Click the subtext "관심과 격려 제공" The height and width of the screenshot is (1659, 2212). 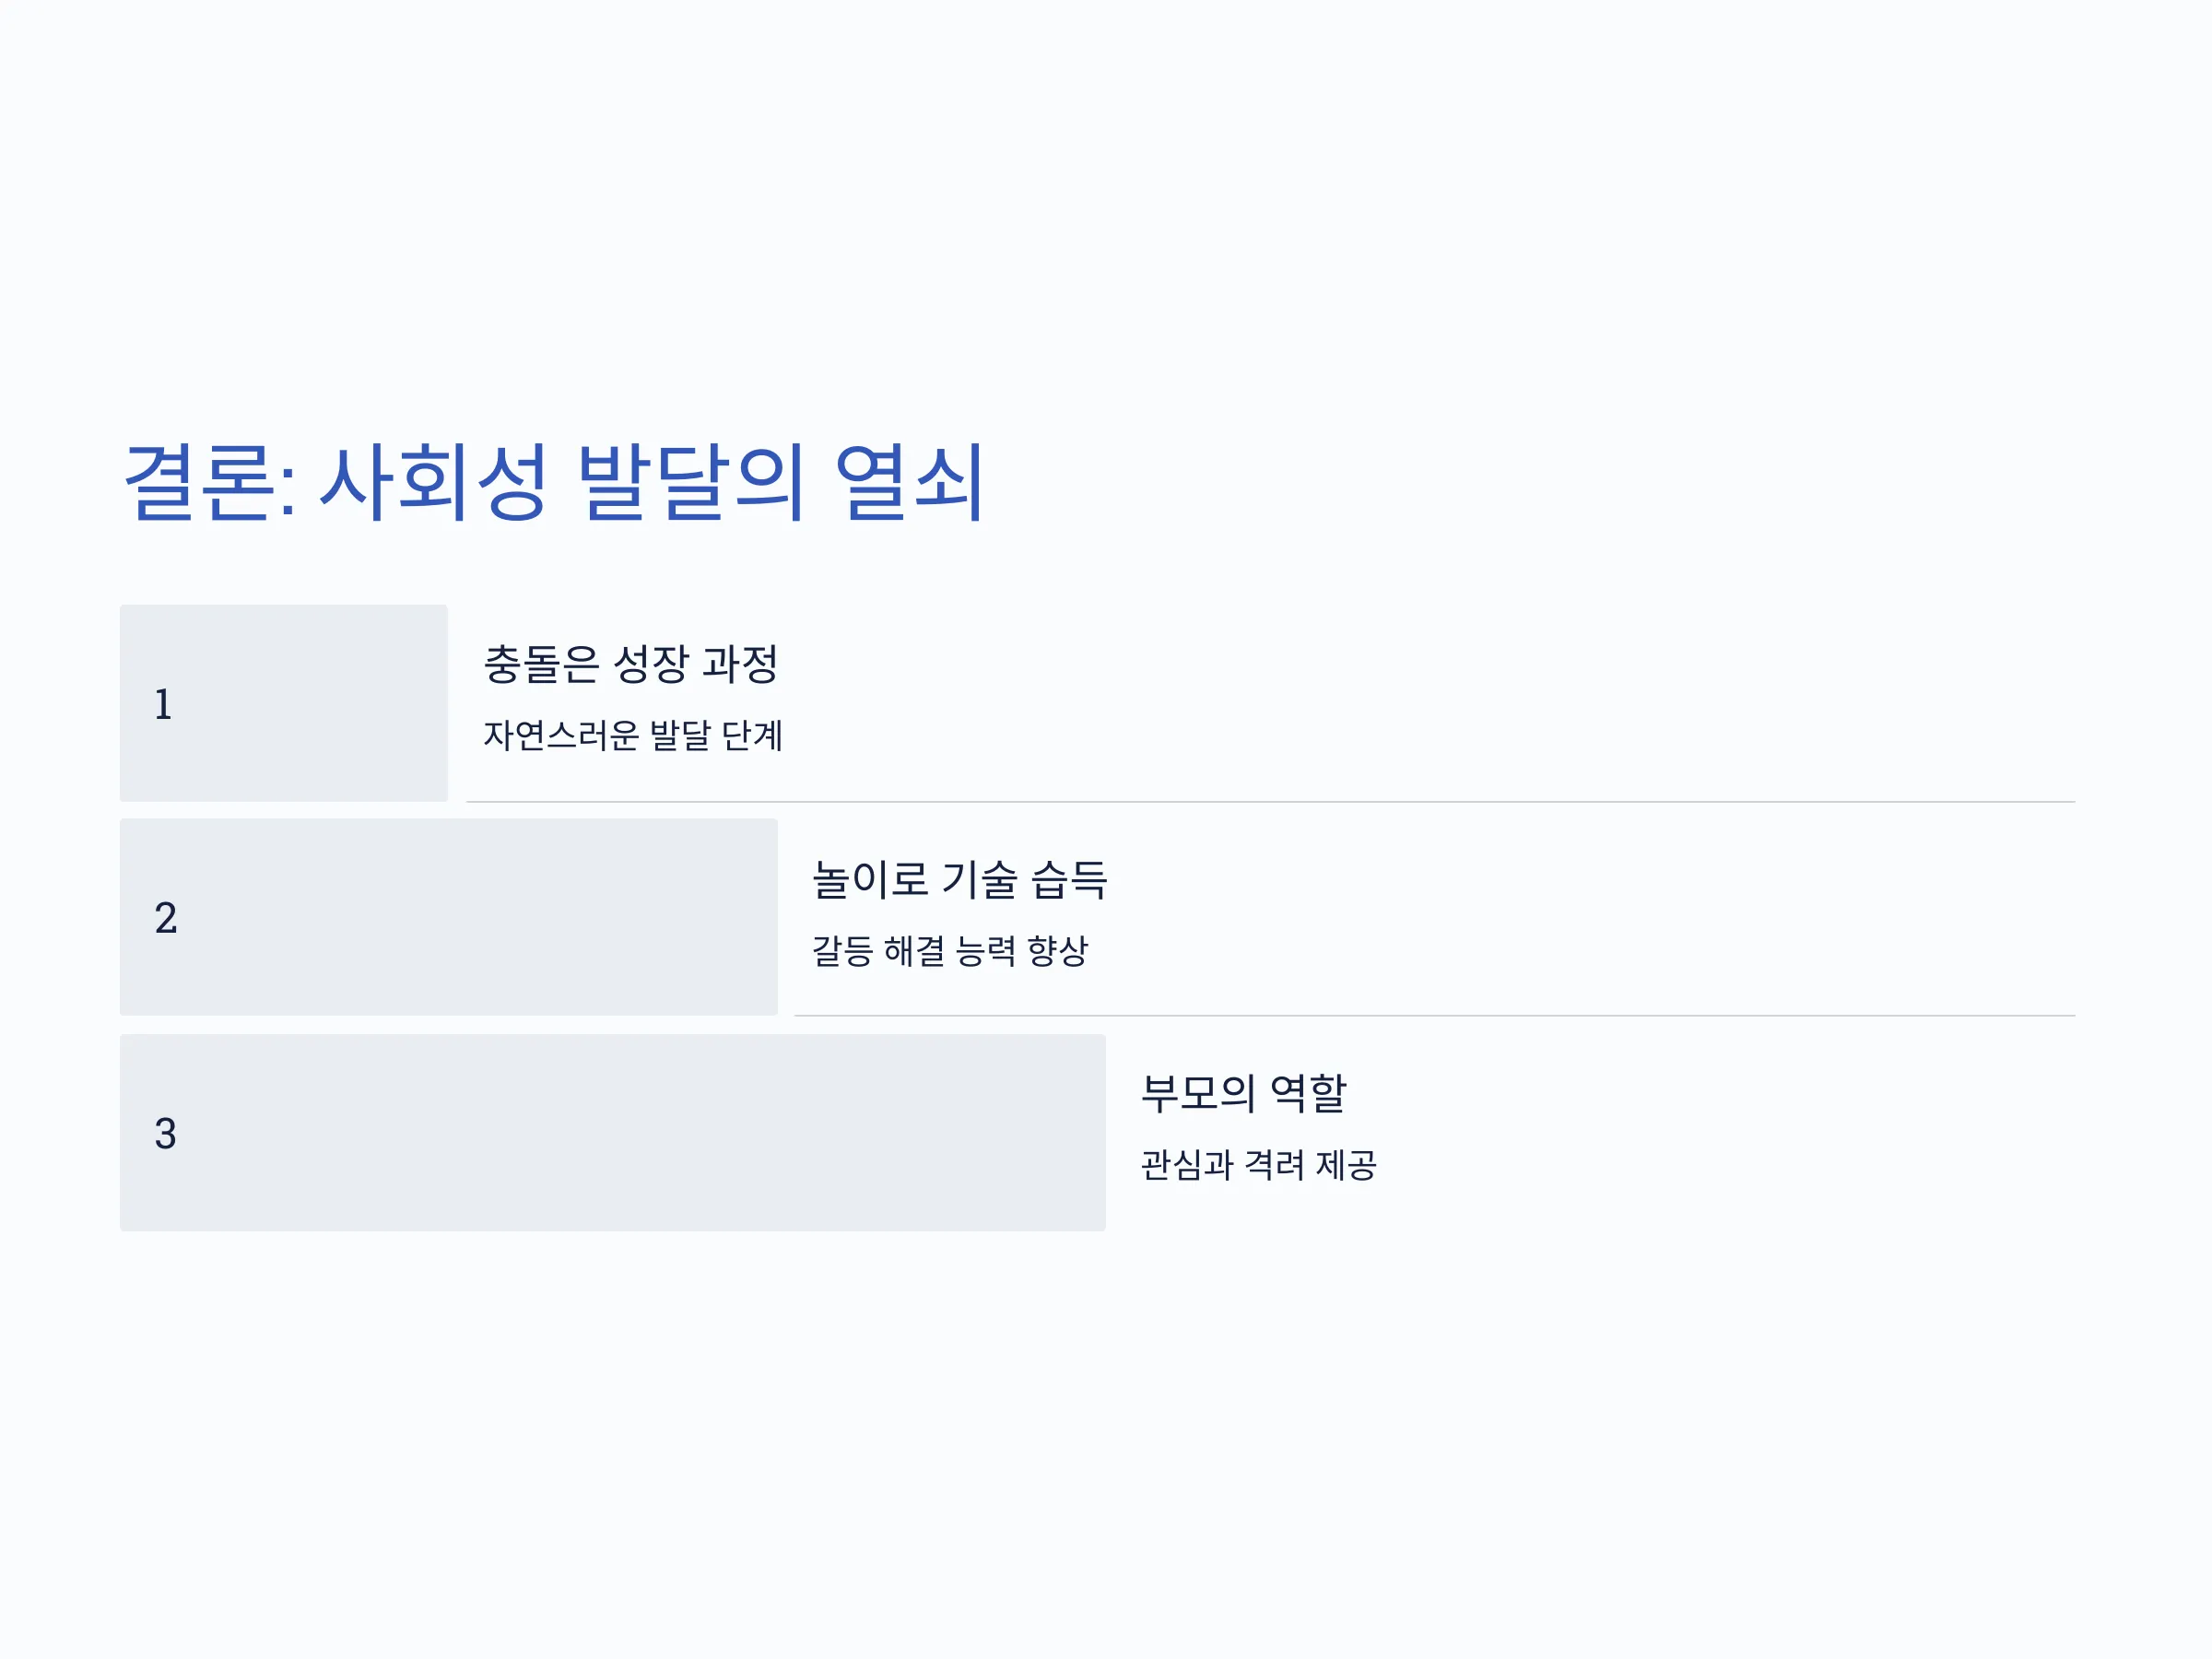pyautogui.click(x=1259, y=1165)
